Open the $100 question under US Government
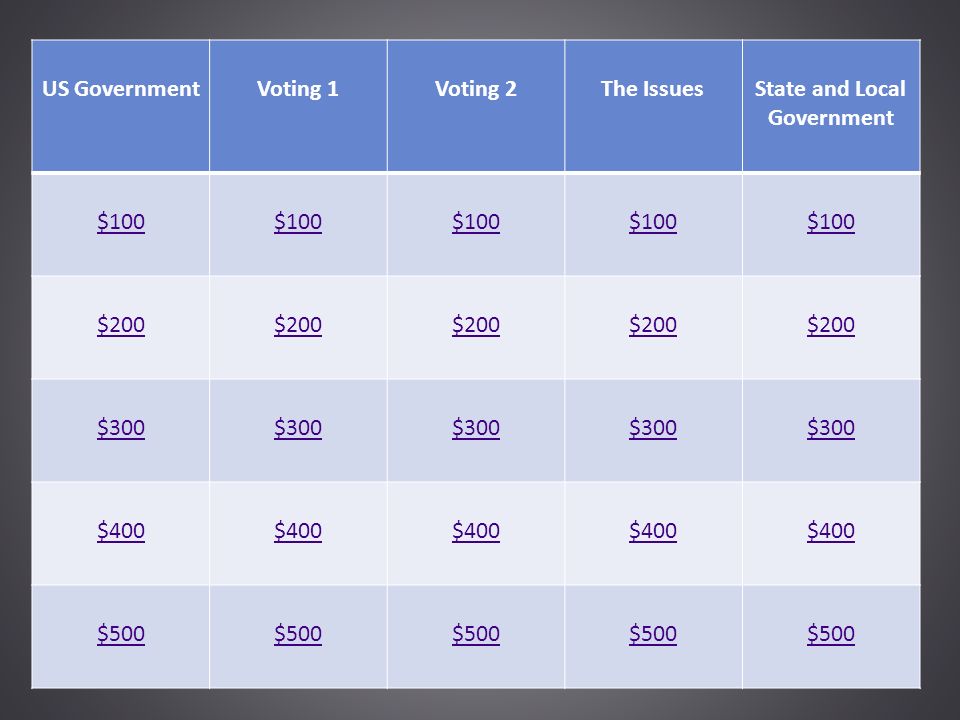 point(121,222)
